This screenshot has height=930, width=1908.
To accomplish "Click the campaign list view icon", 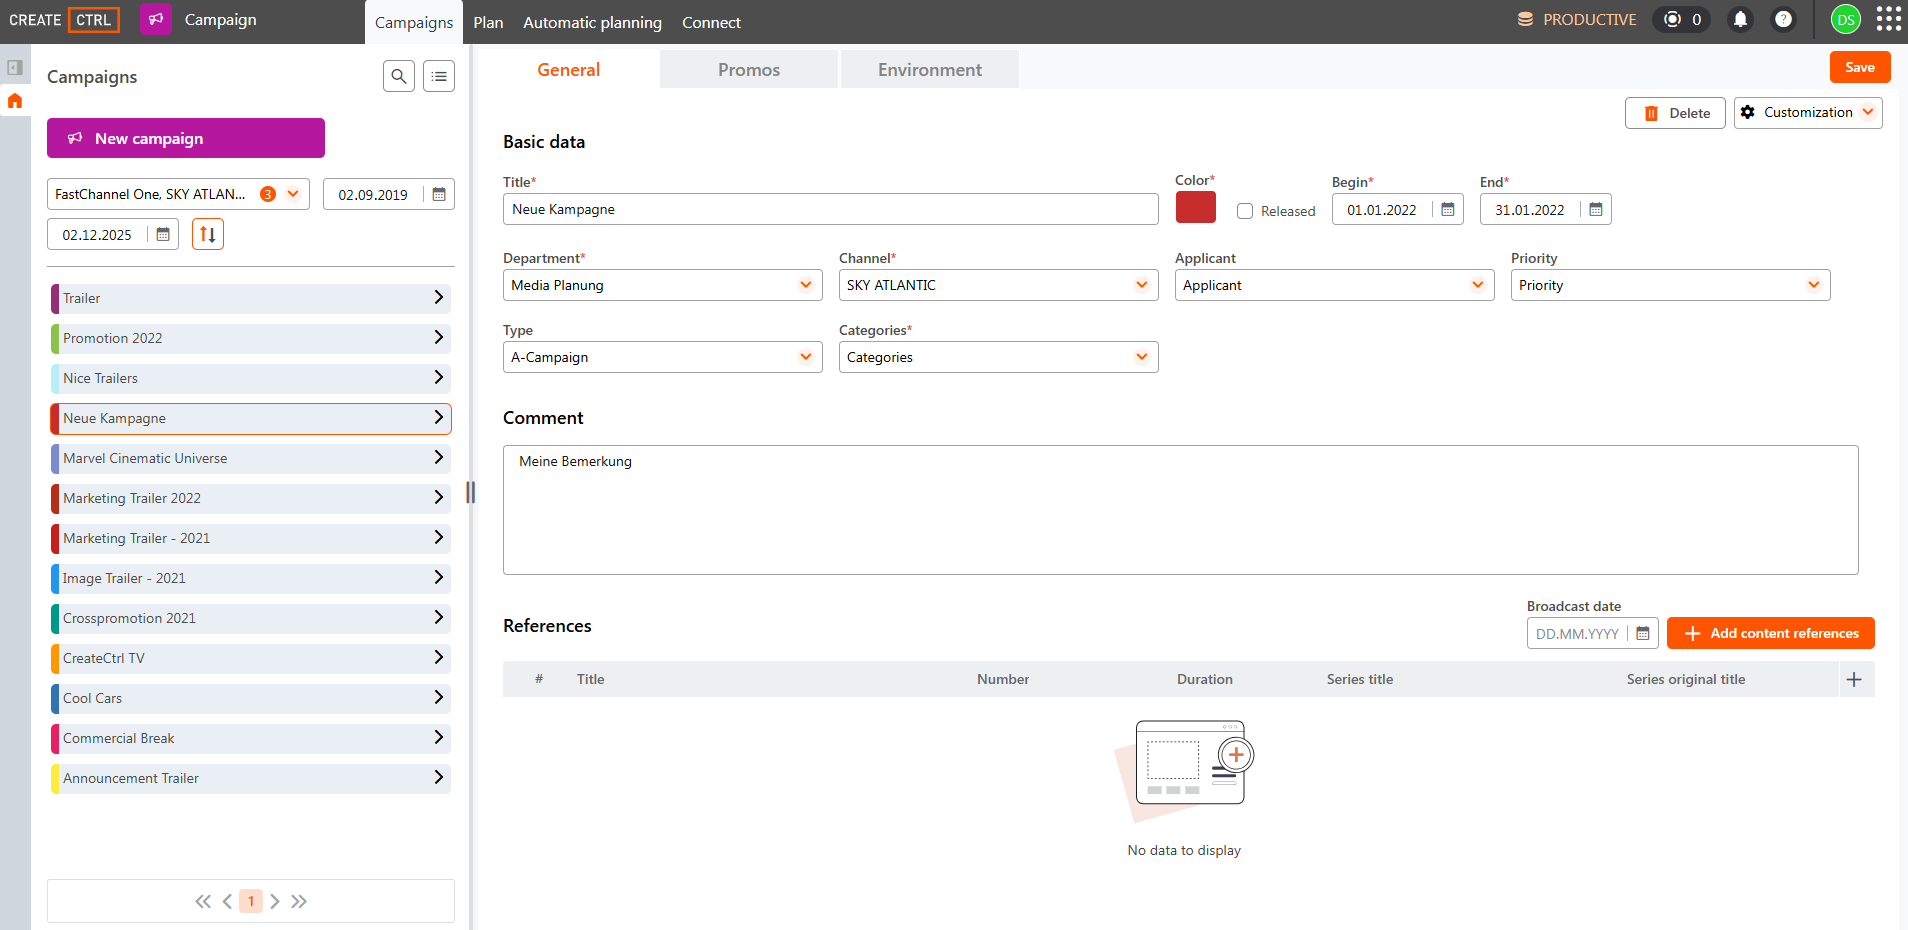I will tap(439, 76).
